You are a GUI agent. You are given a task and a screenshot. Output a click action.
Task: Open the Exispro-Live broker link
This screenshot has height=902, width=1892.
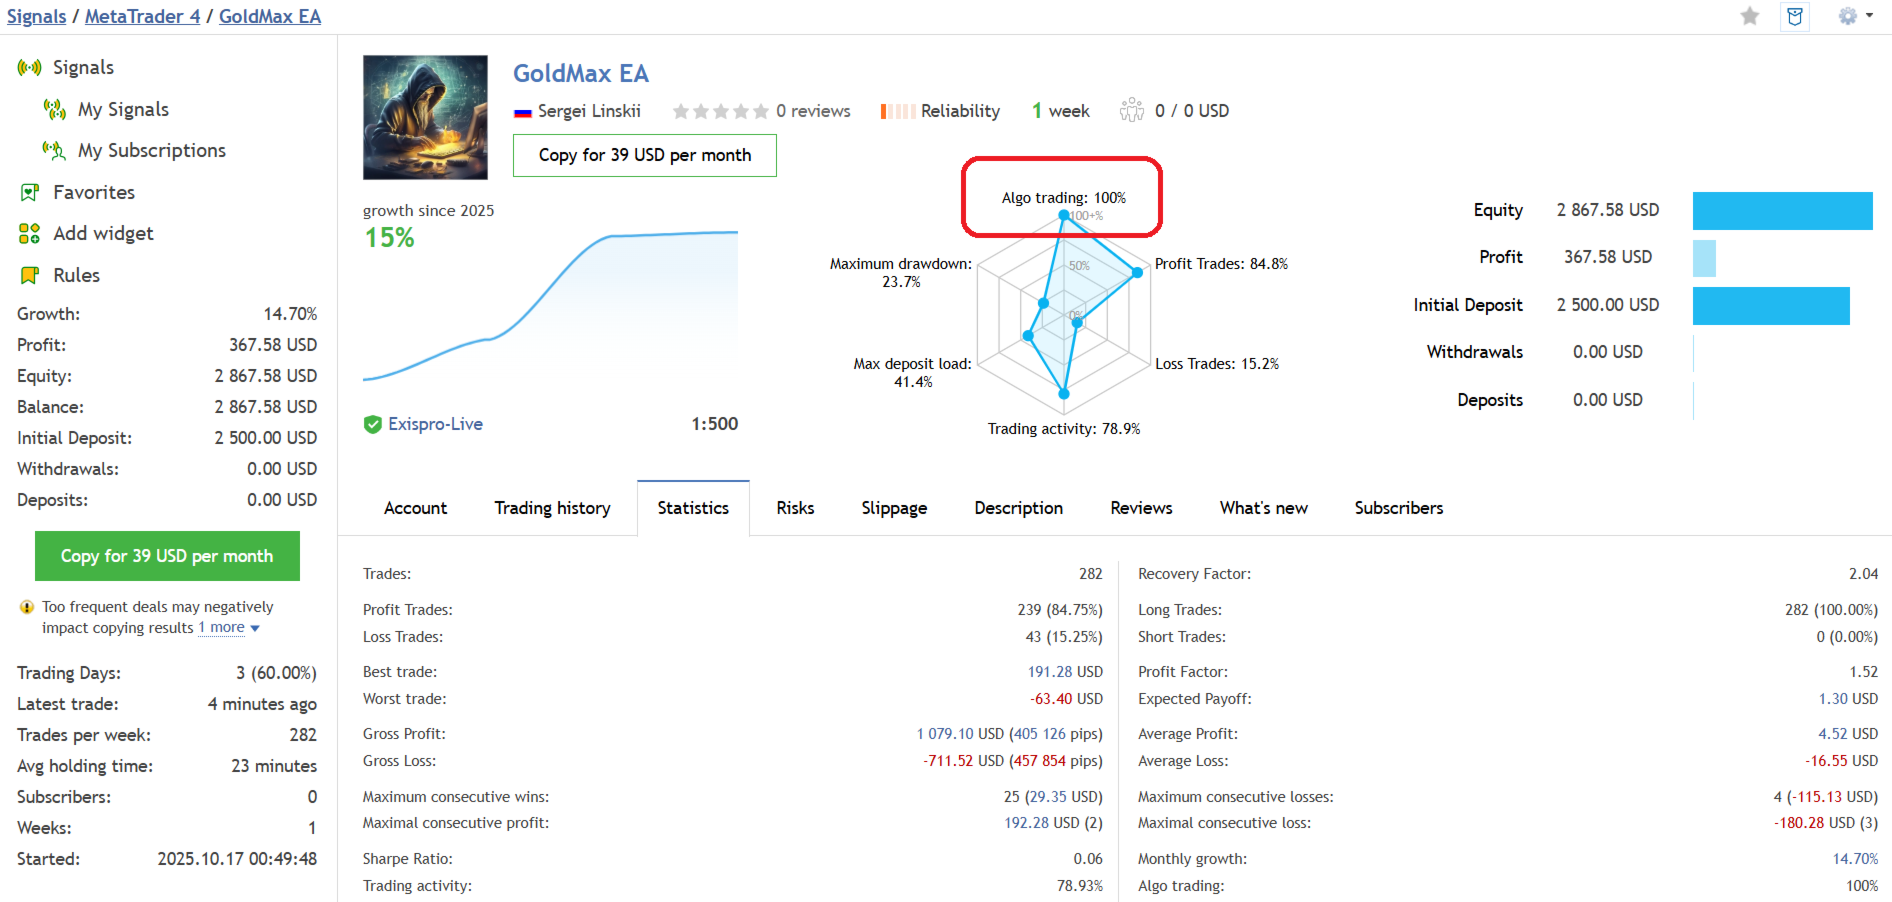click(x=435, y=424)
